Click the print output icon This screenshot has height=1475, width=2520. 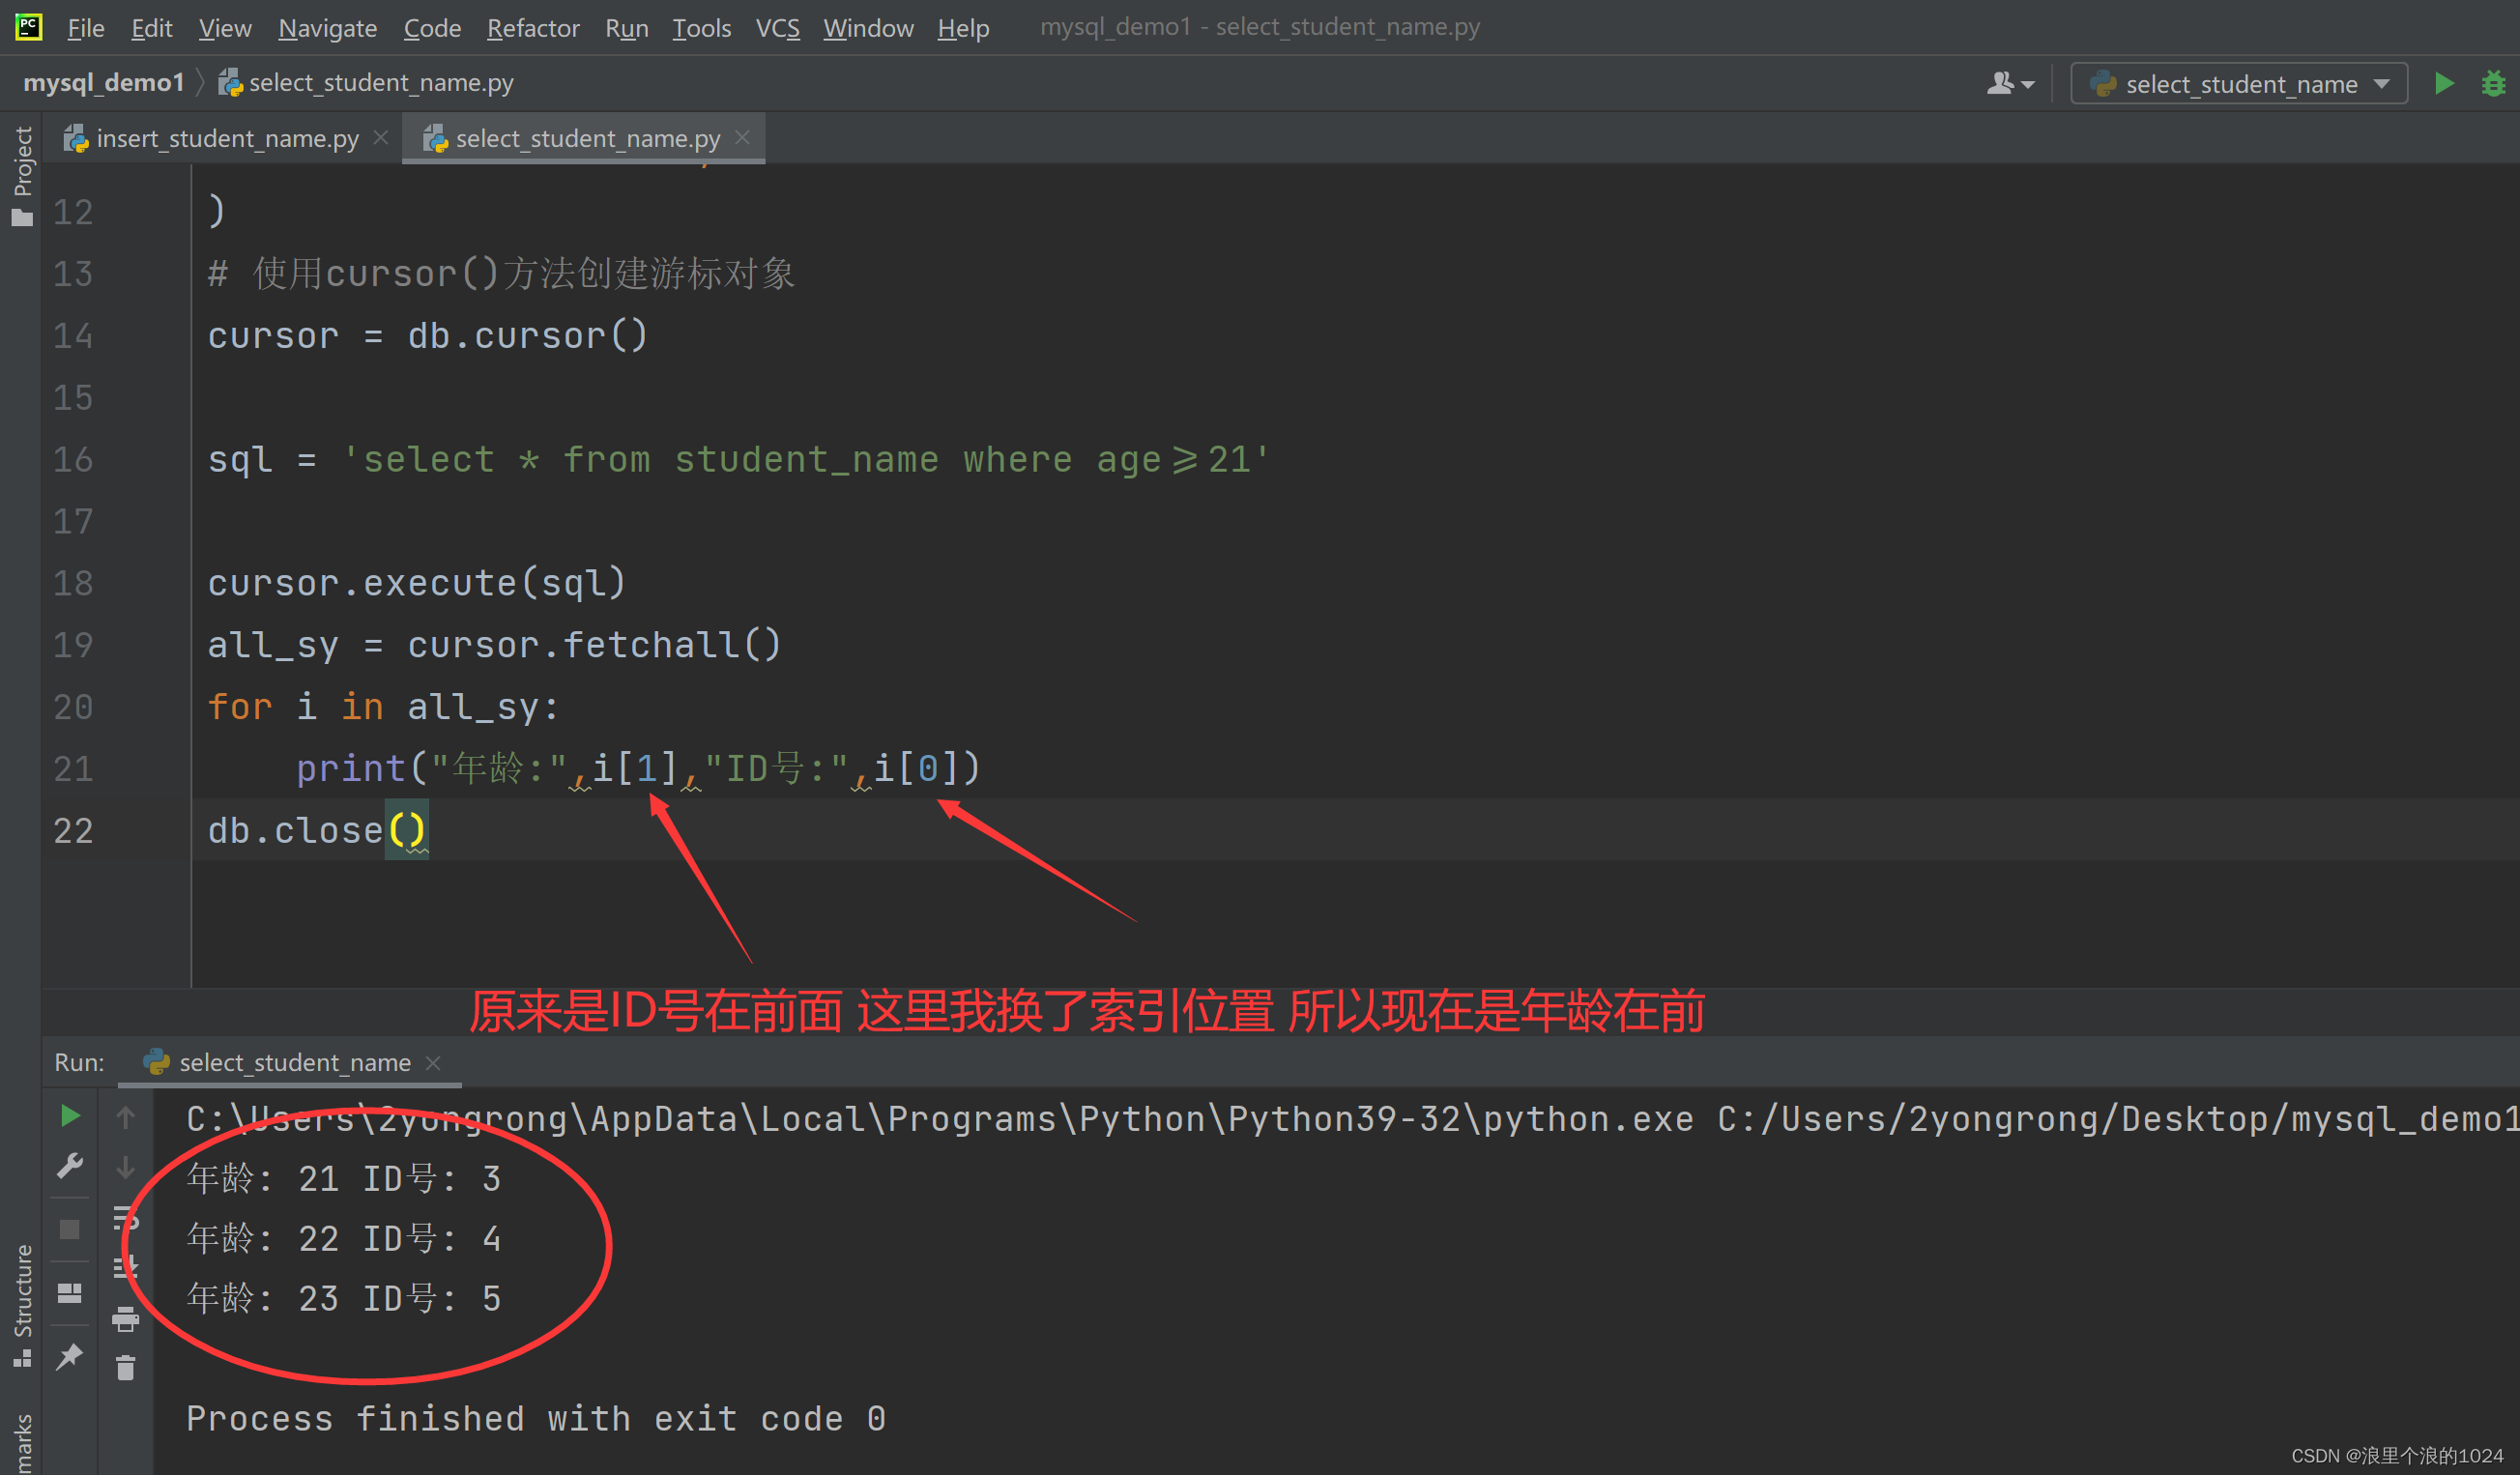coord(125,1320)
